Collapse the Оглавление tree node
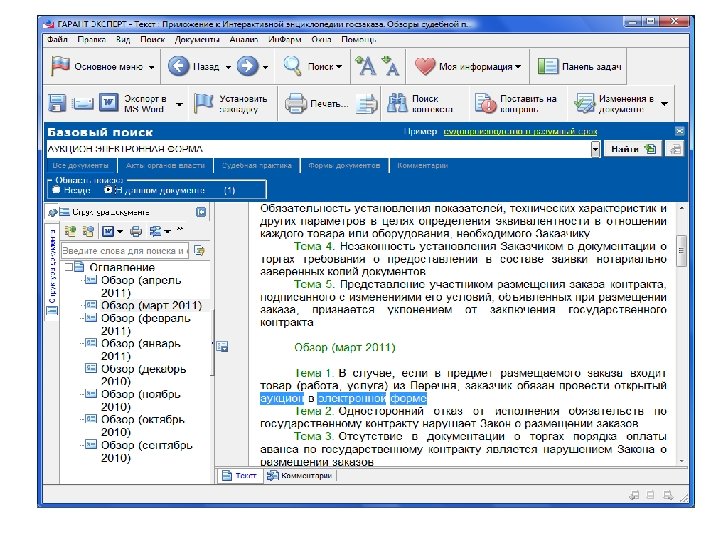This screenshot has width=720, height=540. coord(69,267)
